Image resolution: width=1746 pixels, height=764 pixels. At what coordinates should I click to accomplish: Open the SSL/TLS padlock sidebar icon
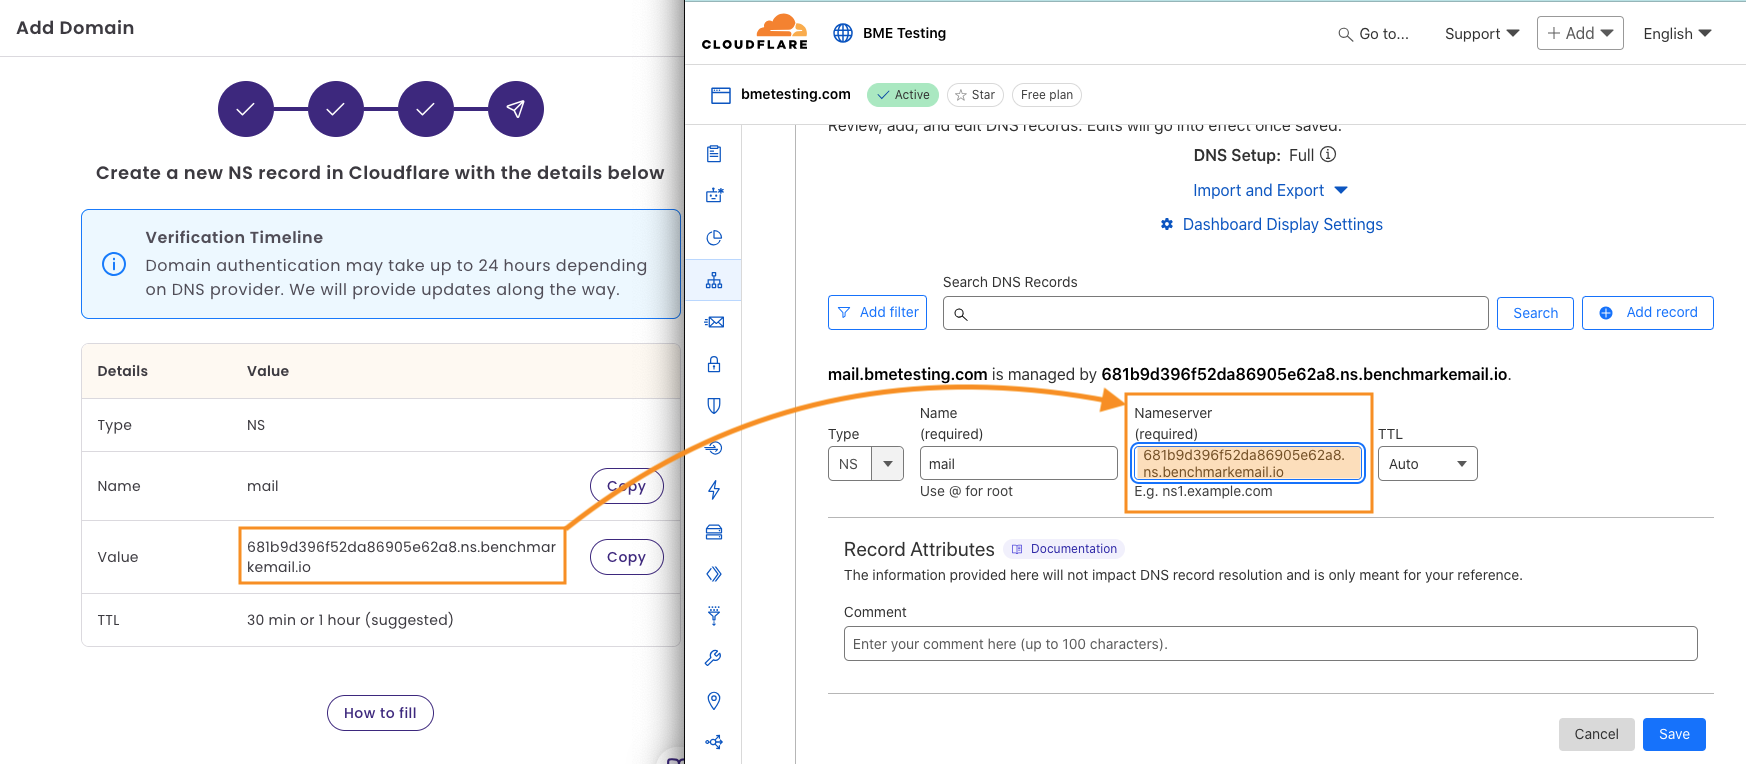(x=714, y=364)
